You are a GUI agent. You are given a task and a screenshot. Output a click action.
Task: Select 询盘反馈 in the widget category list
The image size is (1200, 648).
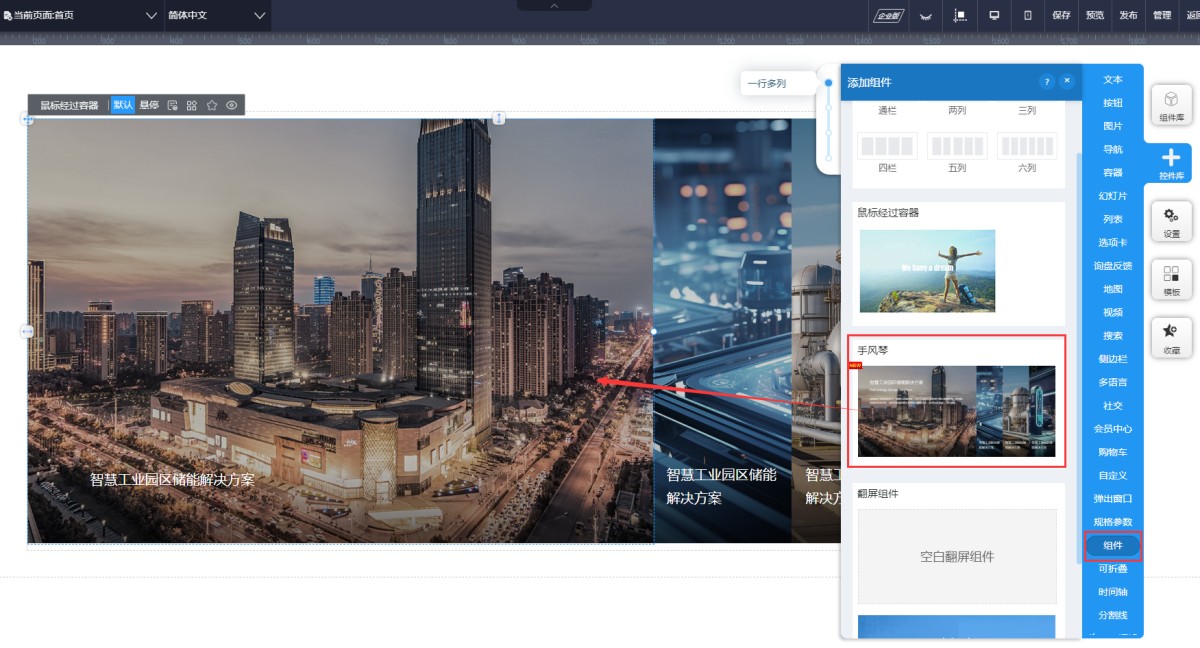(1113, 266)
